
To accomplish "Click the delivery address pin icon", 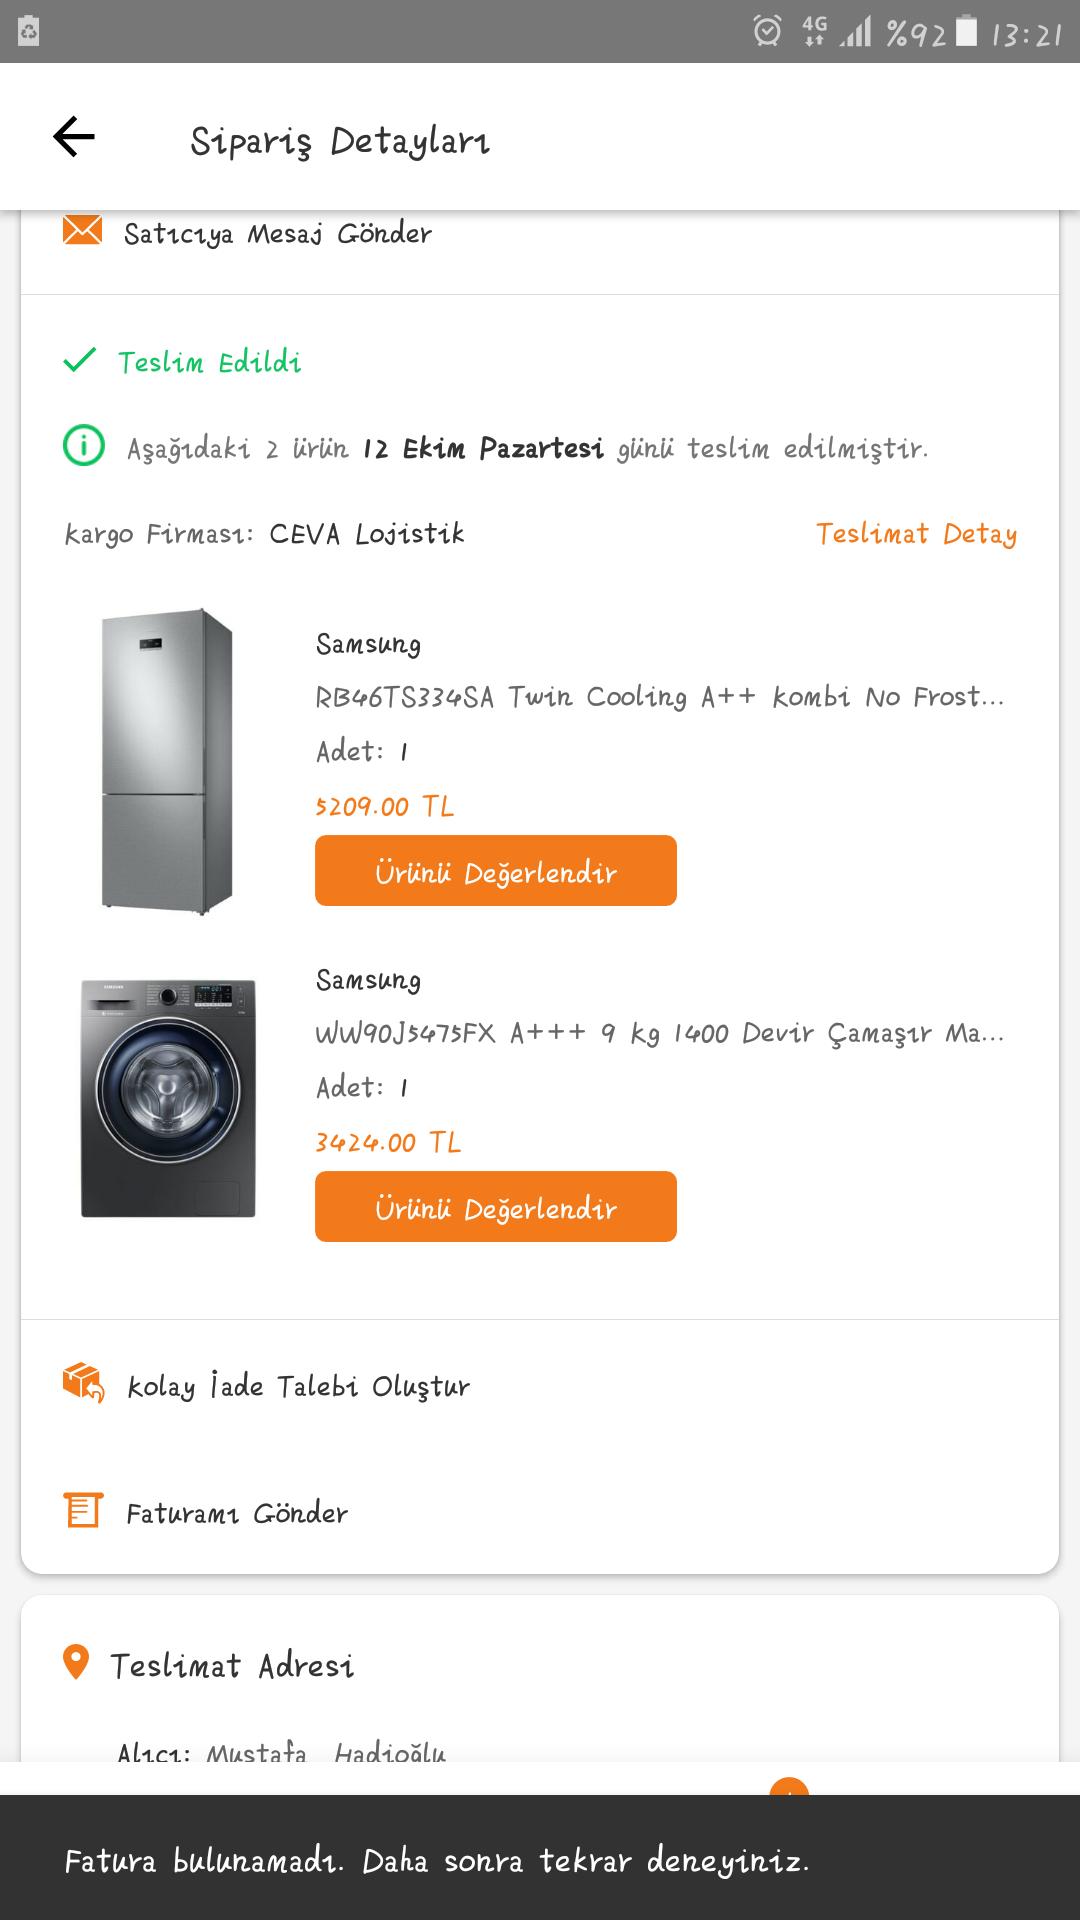I will [76, 1662].
